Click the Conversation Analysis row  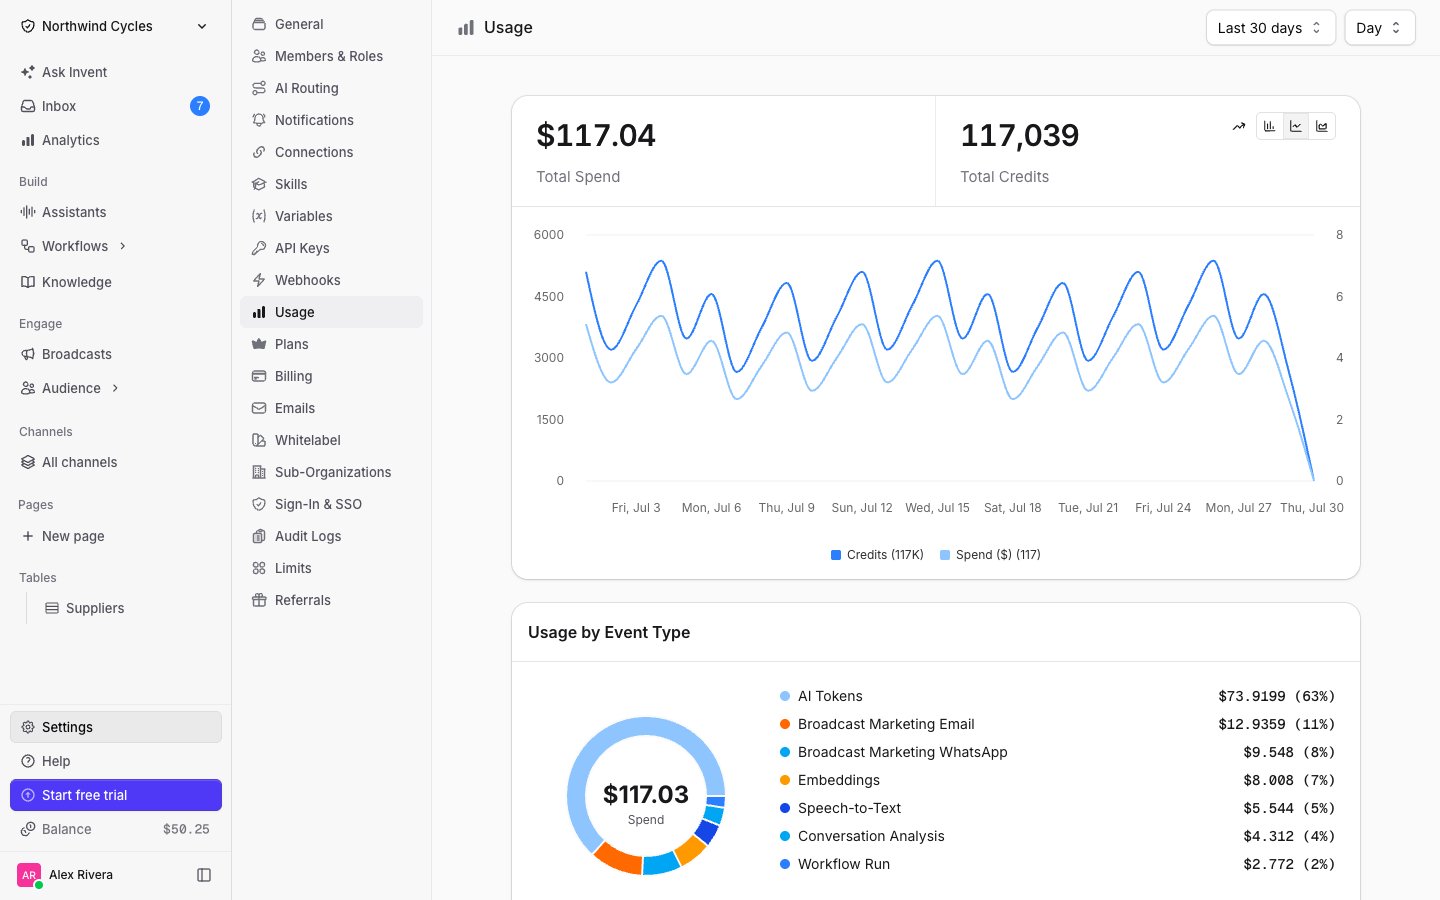[1057, 836]
